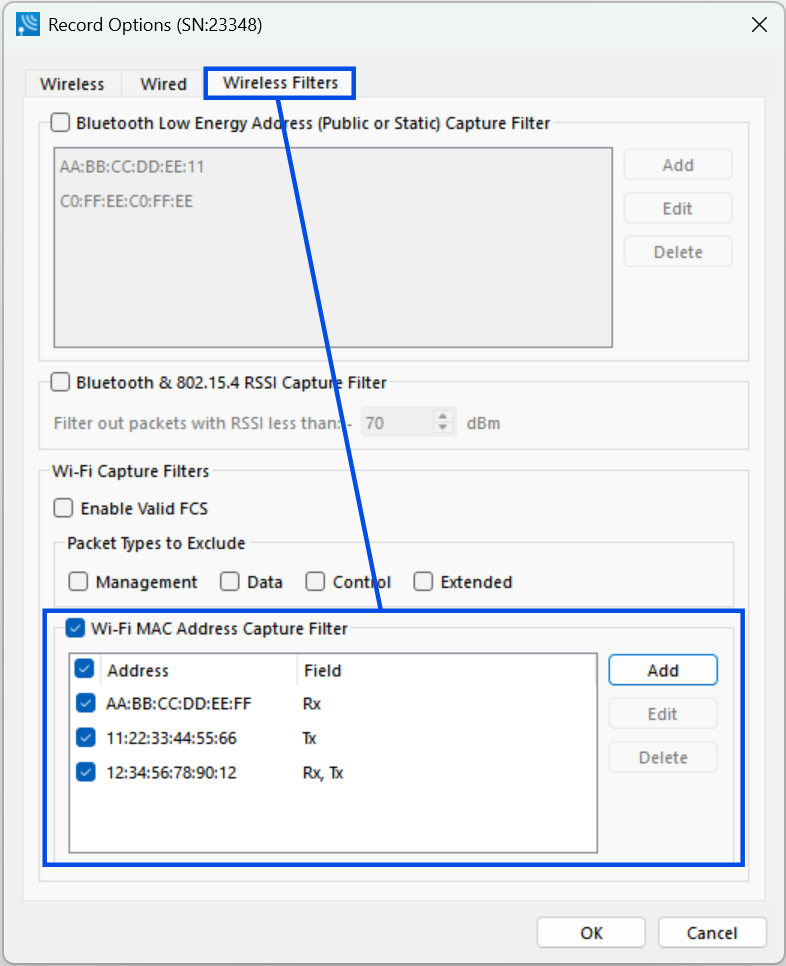The image size is (786, 966).
Task: Click the Rx field of the AA:BB:CC:DD:EE:FF row
Action: [312, 704]
